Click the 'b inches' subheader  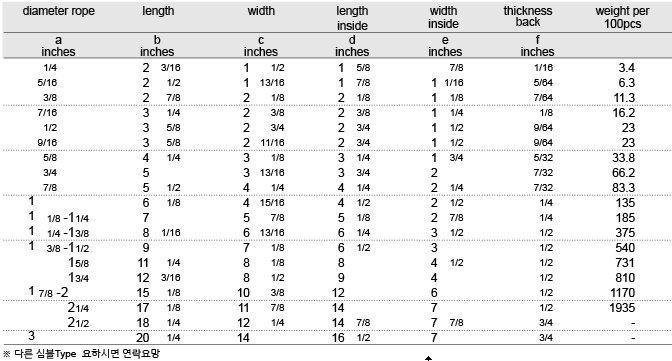[157, 46]
